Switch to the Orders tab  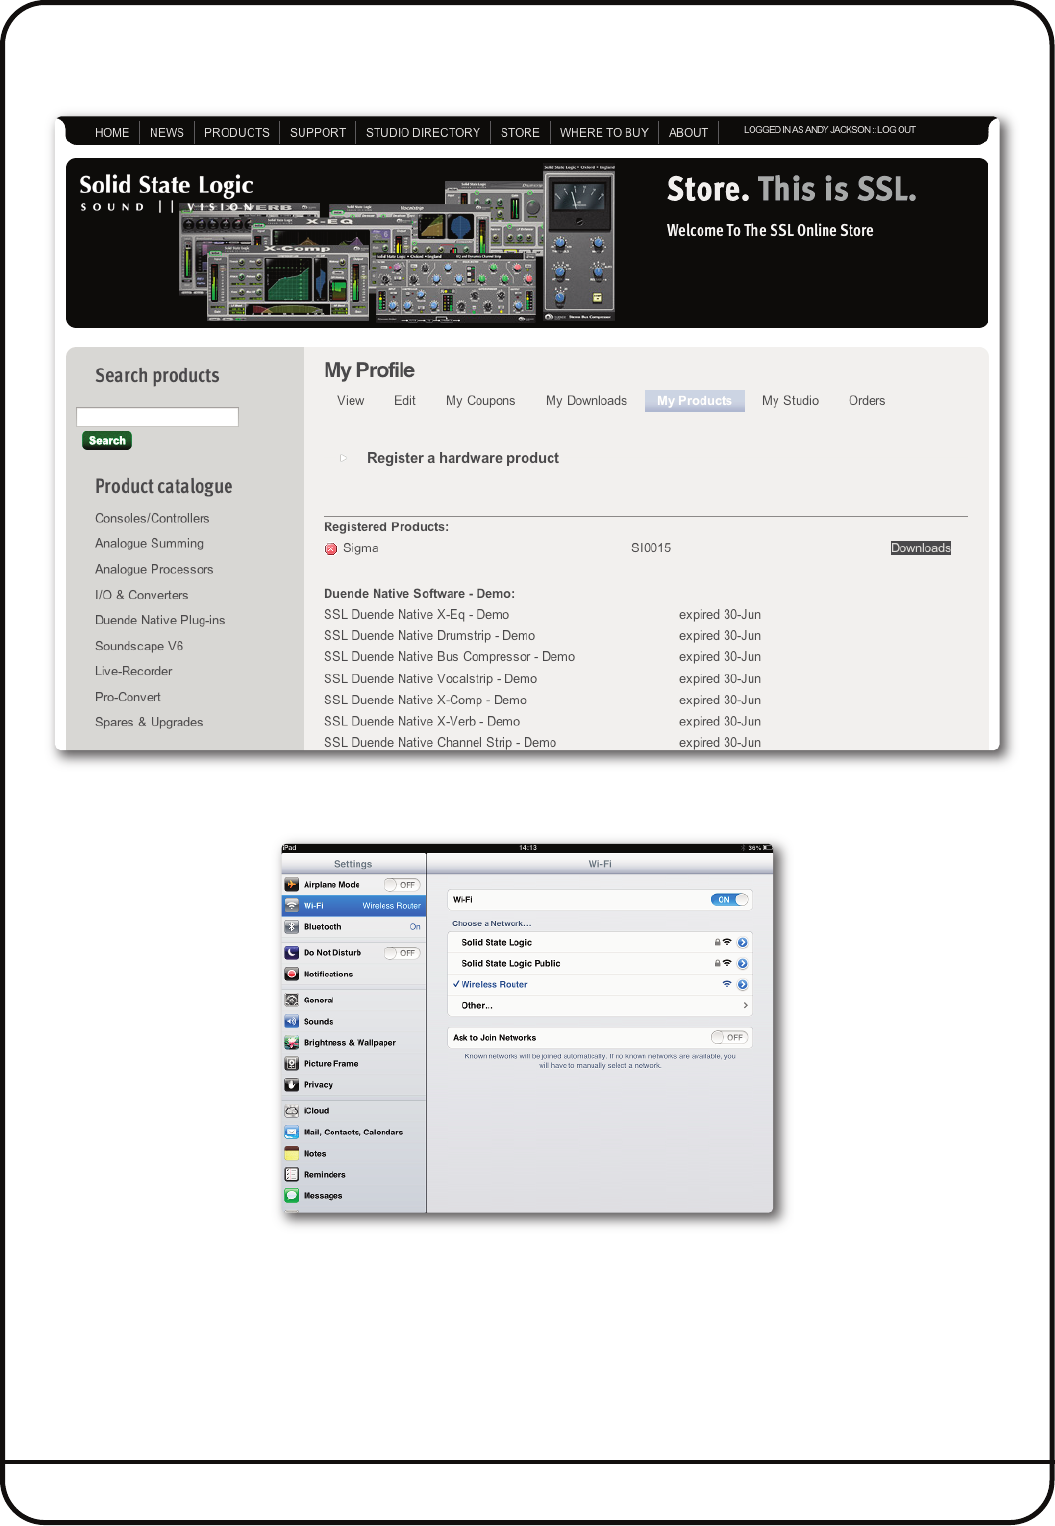(867, 401)
